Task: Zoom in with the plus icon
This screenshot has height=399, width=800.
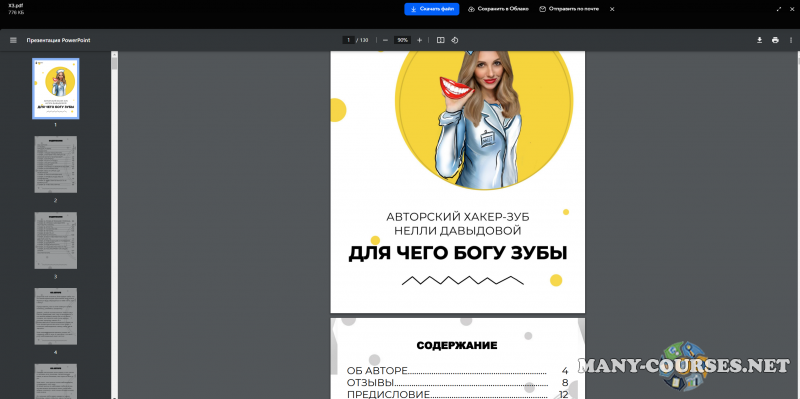Action: (x=419, y=40)
